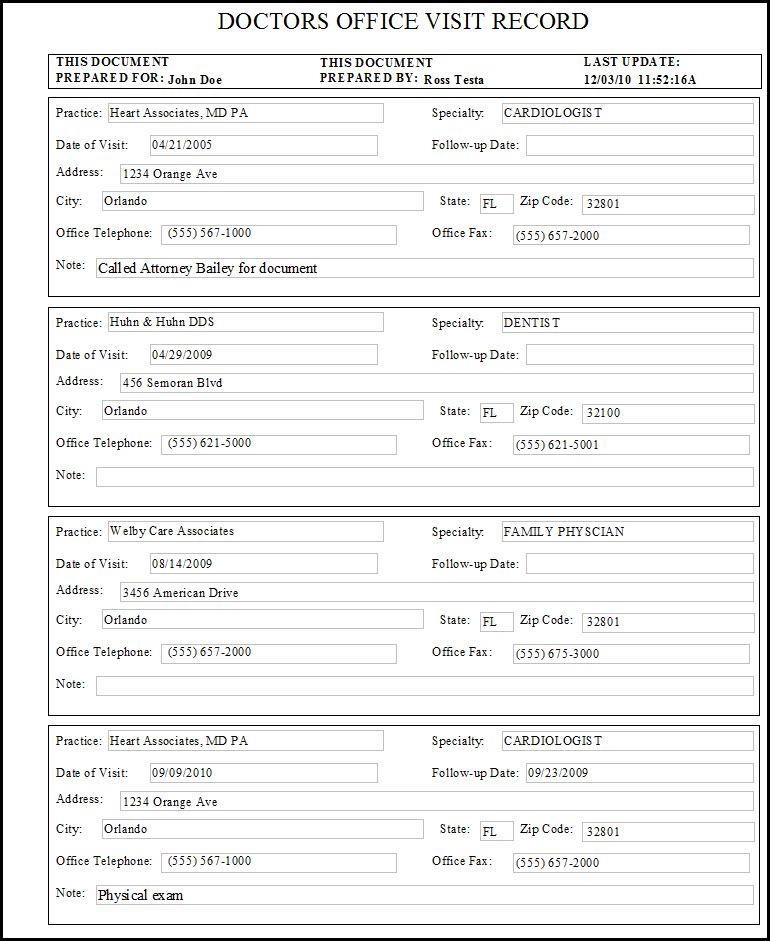Click the DOCTORS OFFICE VISIT RECORD title

coord(403,22)
